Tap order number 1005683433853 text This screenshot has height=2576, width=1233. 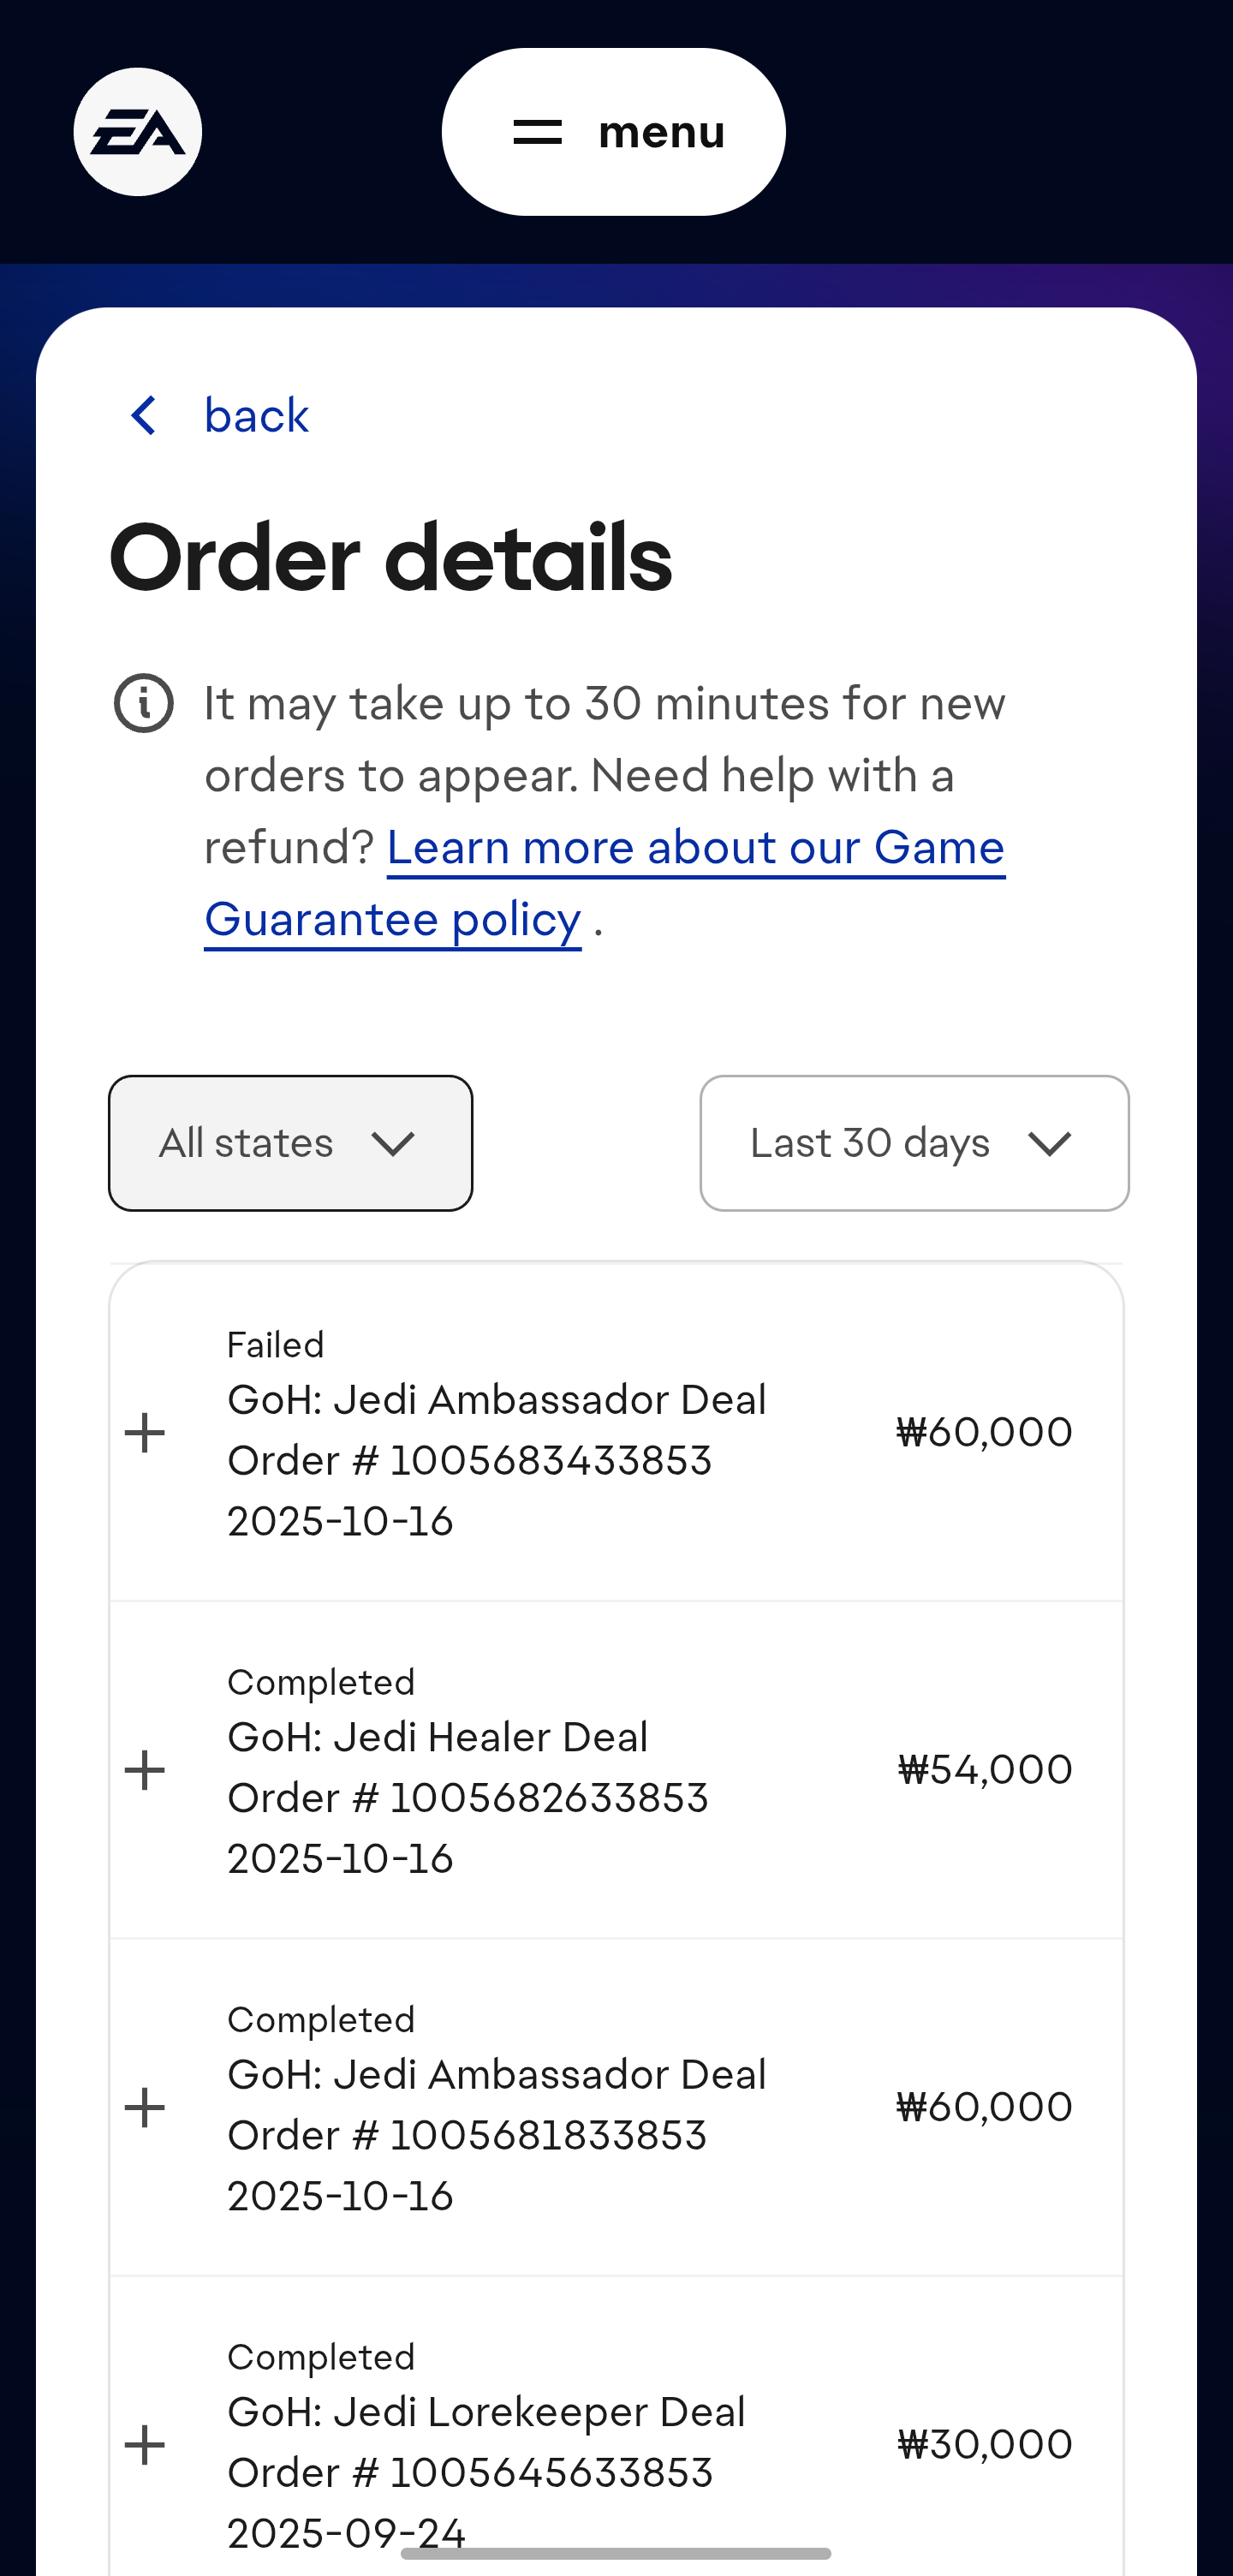pos(470,1461)
